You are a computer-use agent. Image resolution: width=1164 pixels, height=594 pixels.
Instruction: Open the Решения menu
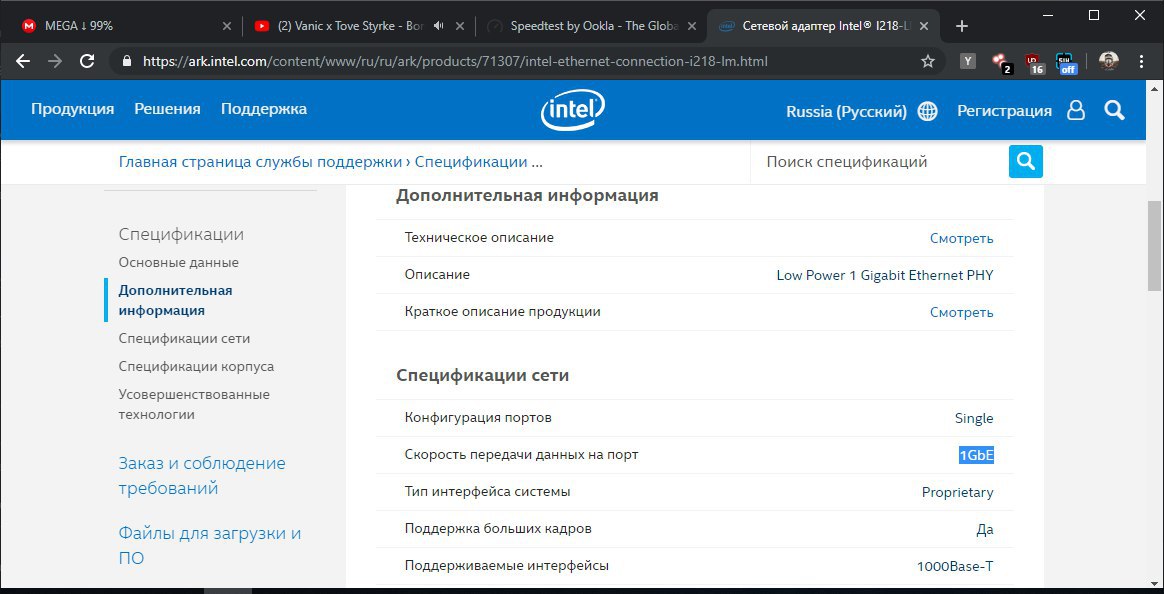click(x=167, y=109)
